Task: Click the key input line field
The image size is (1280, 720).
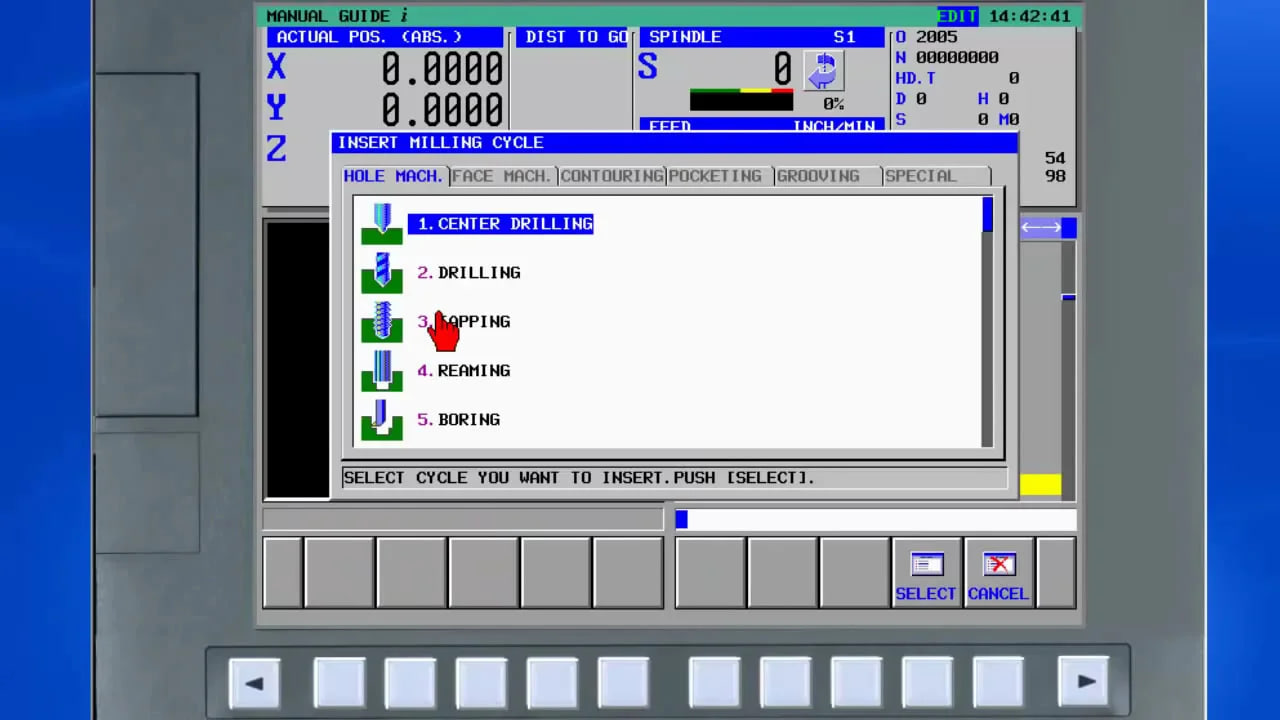Action: point(876,519)
